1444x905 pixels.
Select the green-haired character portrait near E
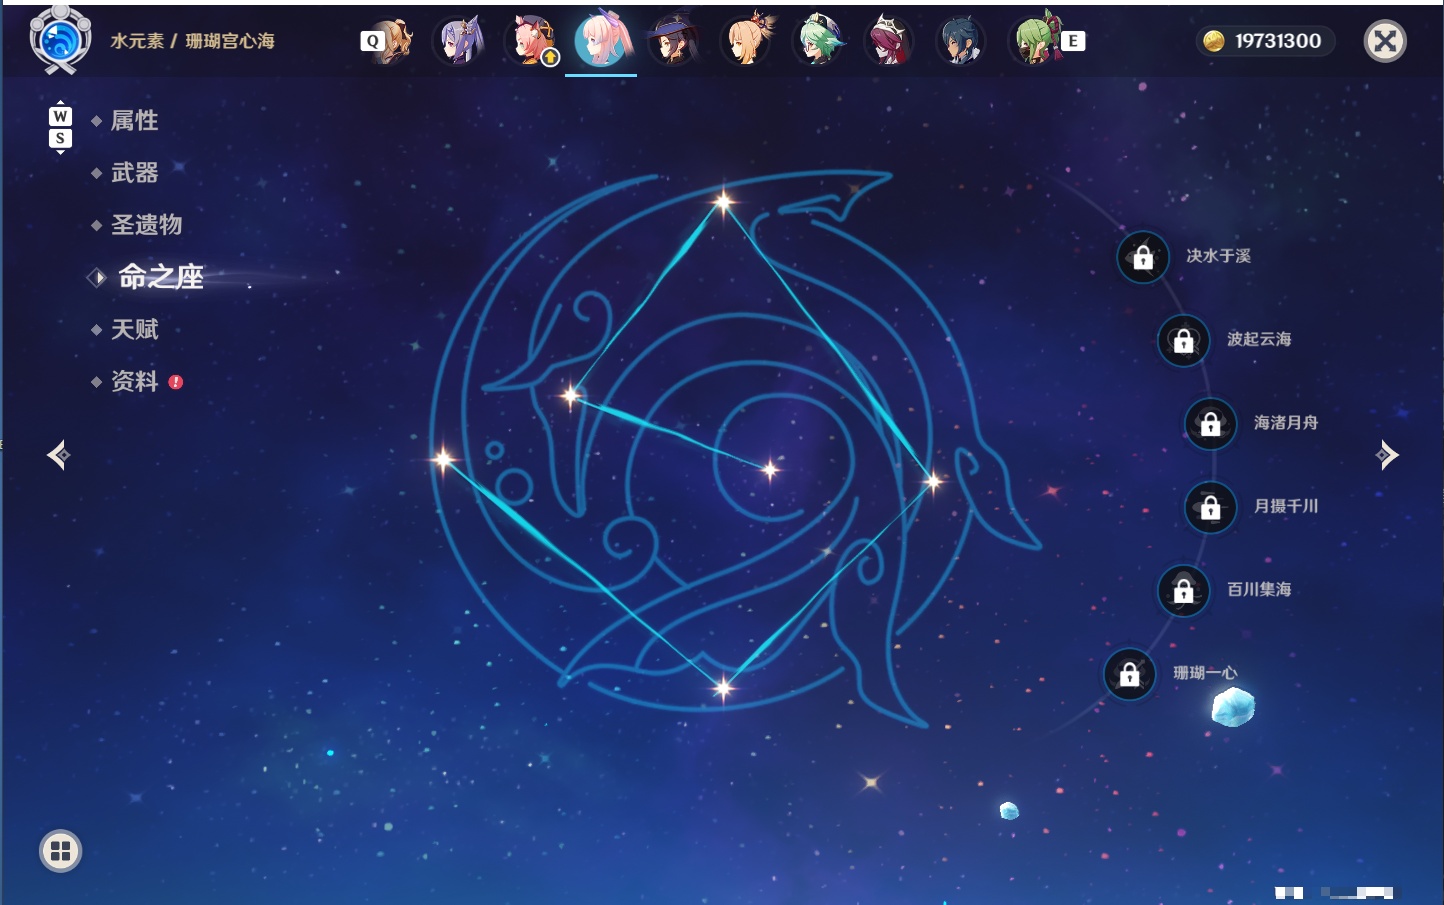coord(1036,41)
